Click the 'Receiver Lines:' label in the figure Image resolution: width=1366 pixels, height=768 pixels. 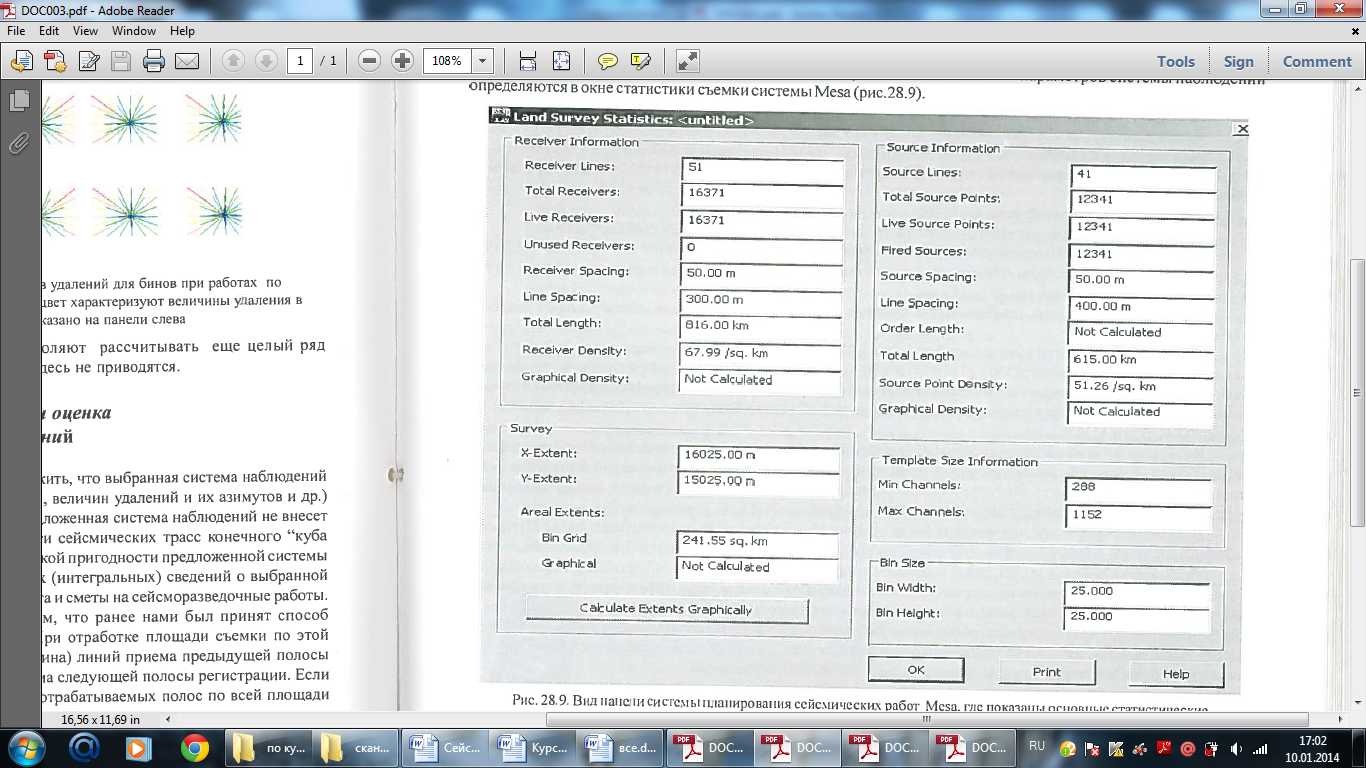click(570, 166)
